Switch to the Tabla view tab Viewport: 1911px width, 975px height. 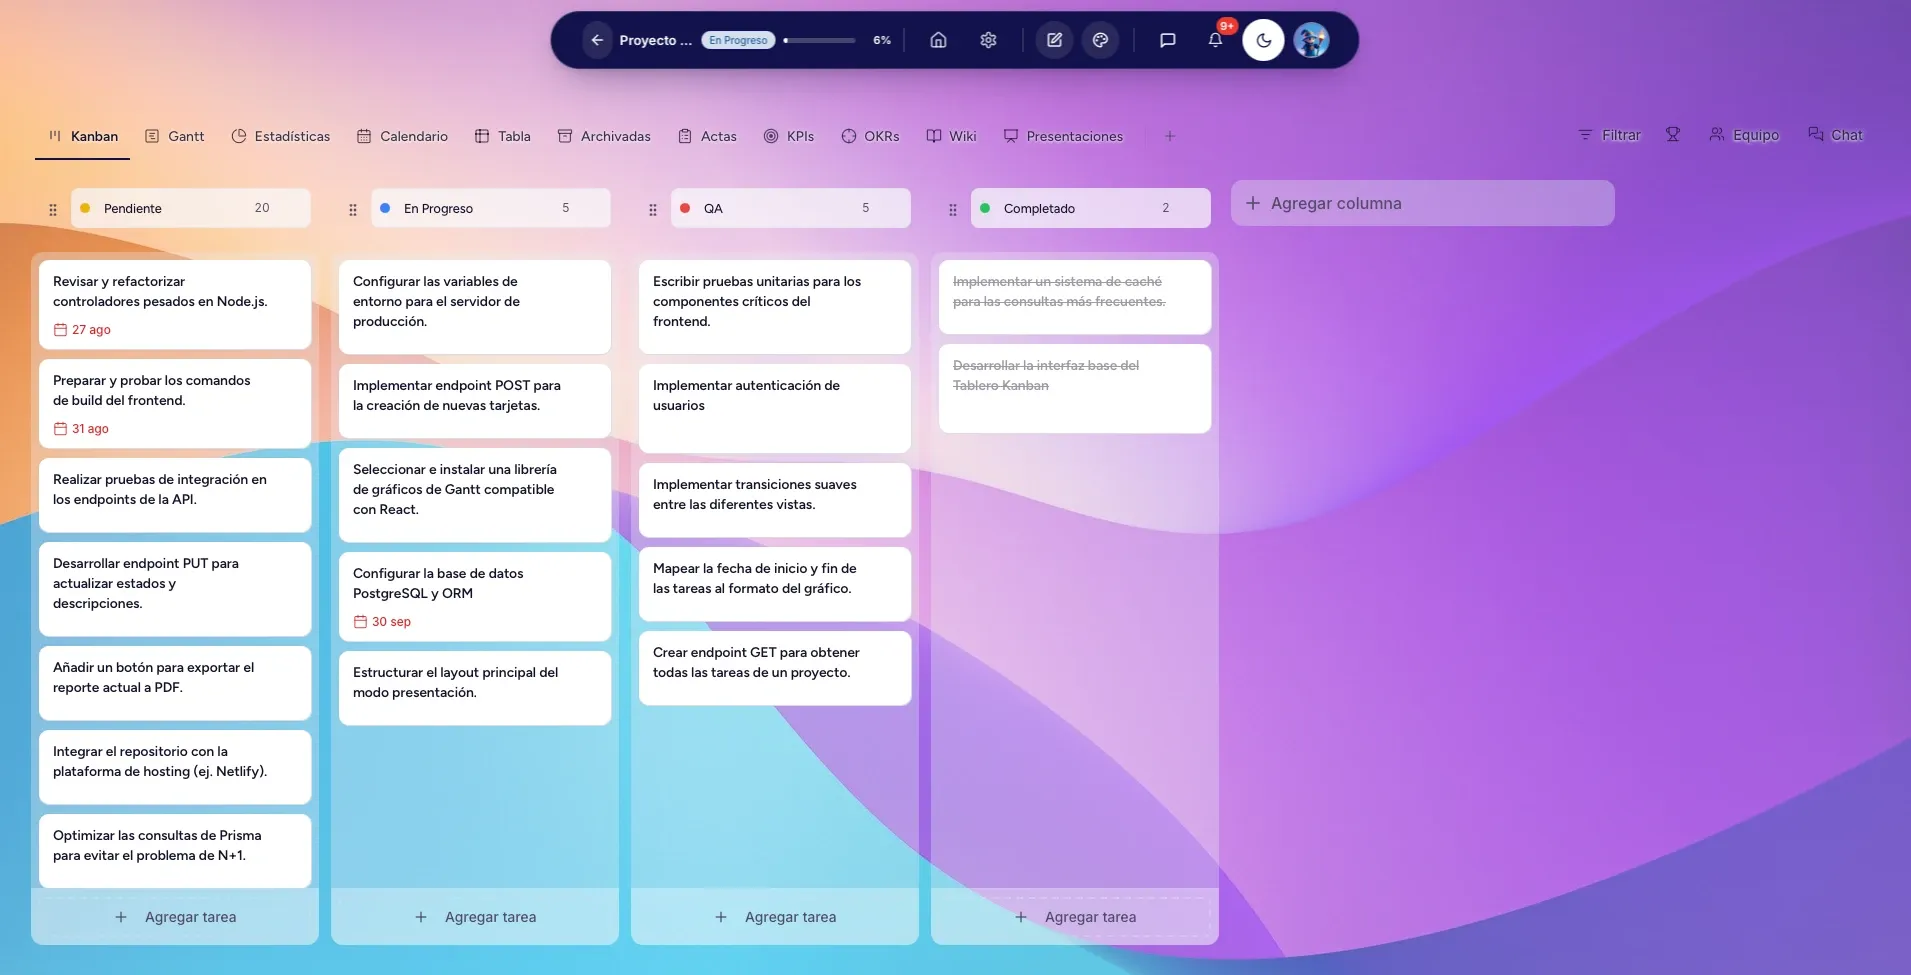[x=503, y=136]
